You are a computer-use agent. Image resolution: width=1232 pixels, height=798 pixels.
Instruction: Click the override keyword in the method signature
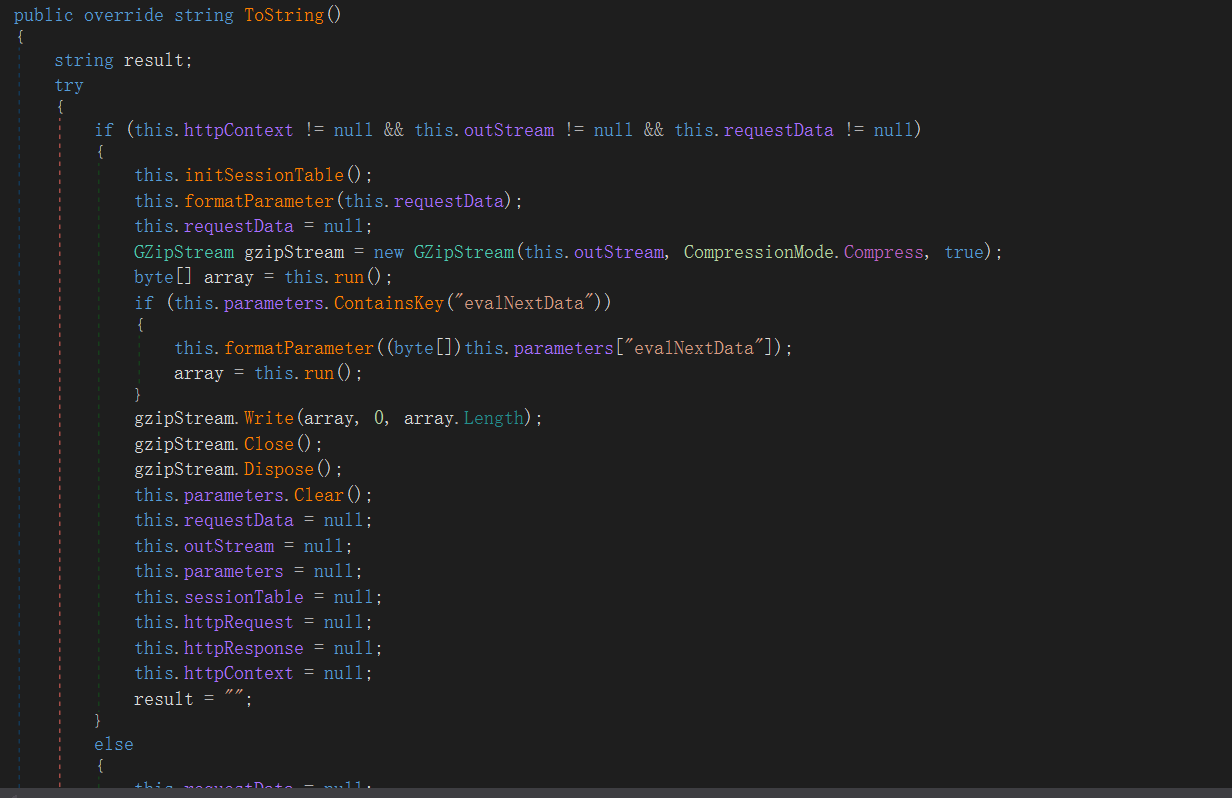[123, 16]
